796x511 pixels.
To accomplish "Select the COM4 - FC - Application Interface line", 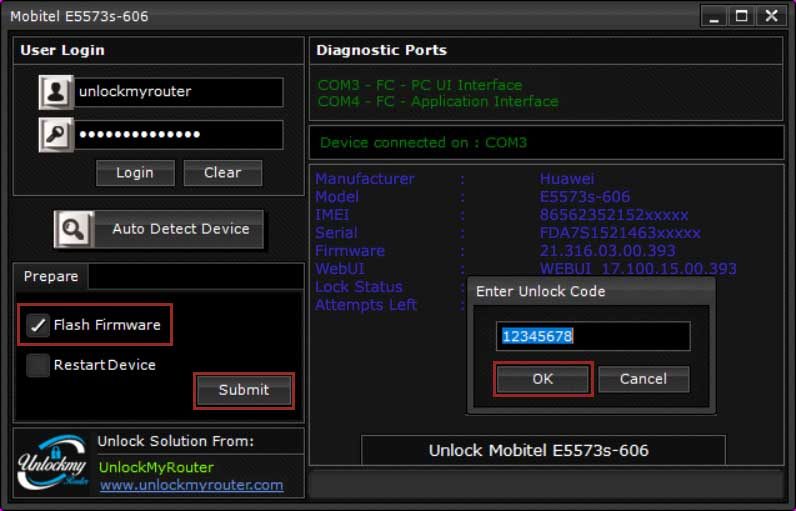I will [438, 101].
